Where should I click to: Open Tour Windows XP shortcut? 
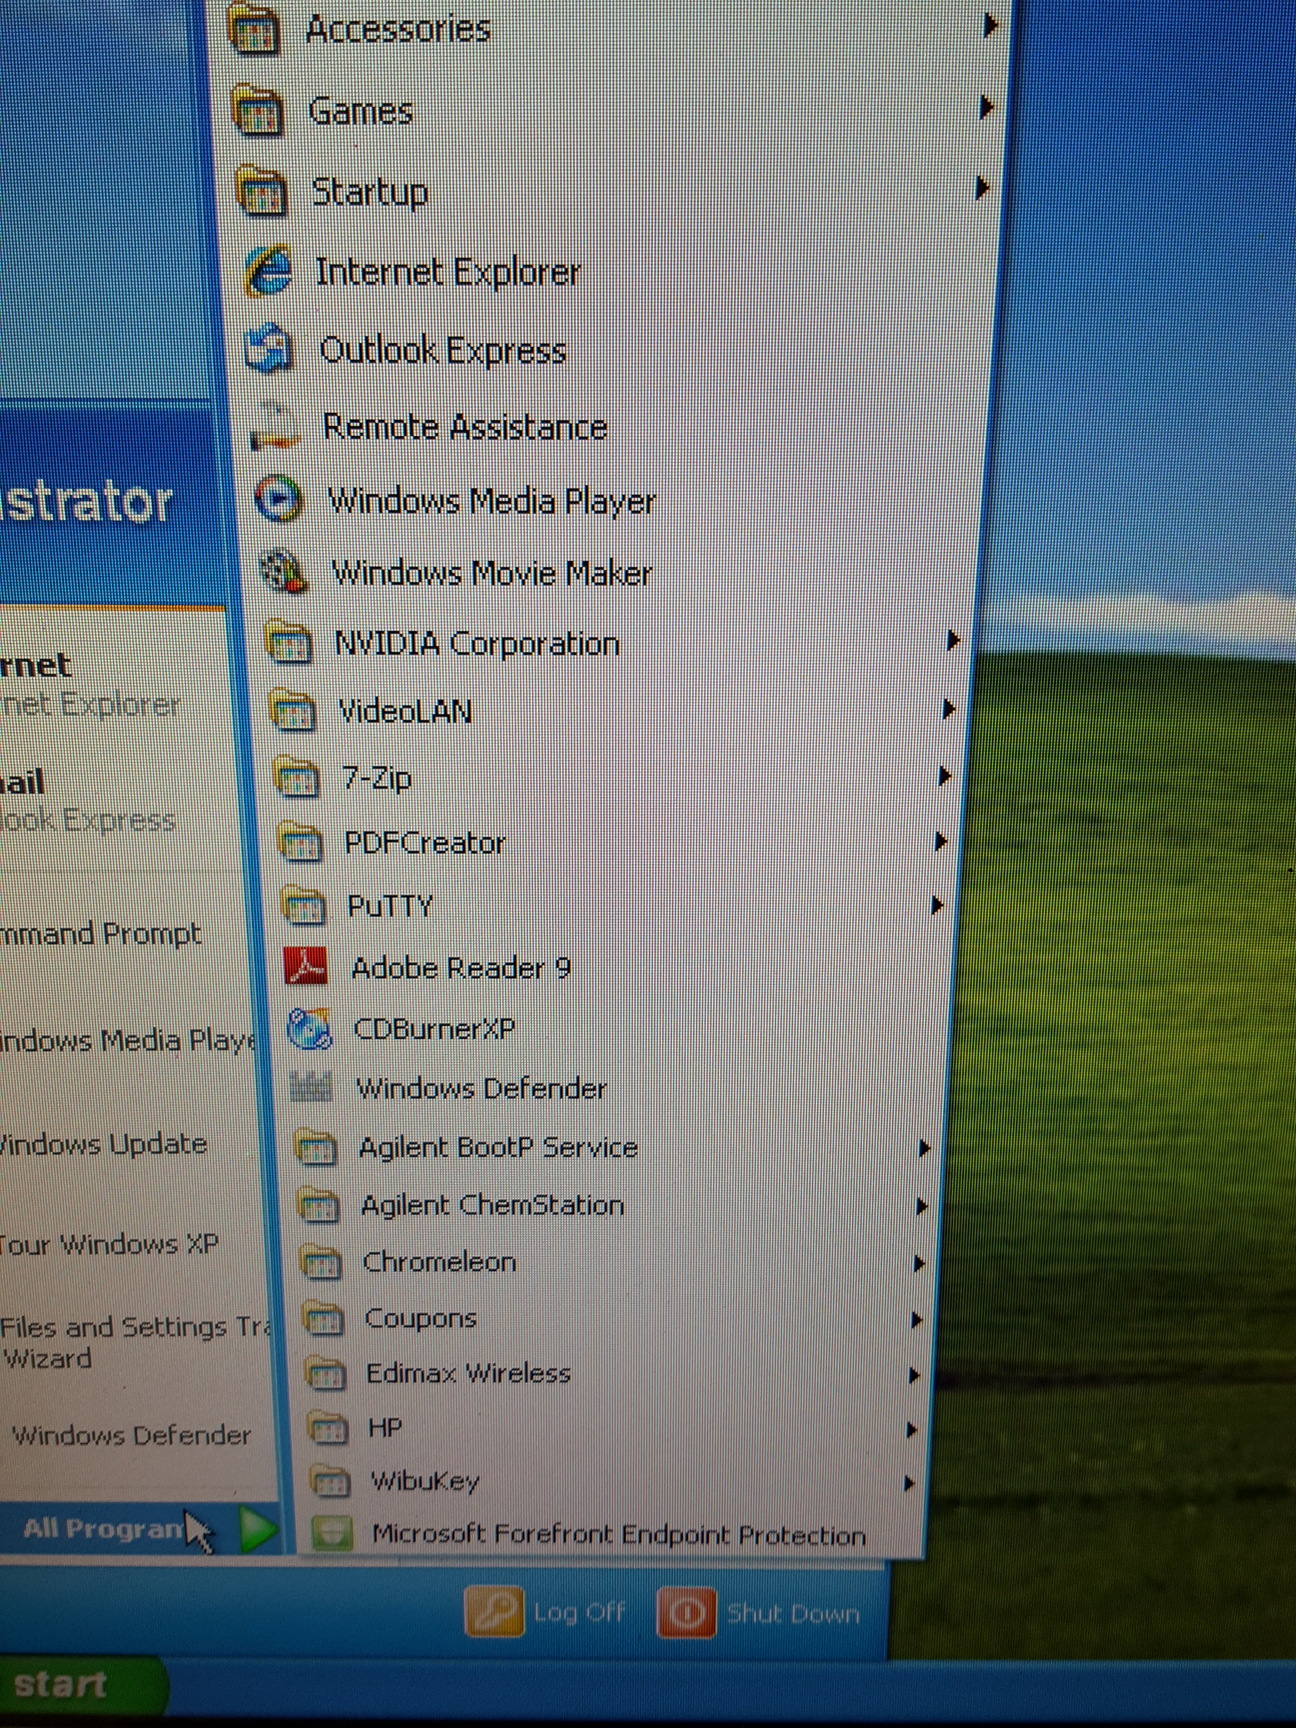click(108, 1244)
